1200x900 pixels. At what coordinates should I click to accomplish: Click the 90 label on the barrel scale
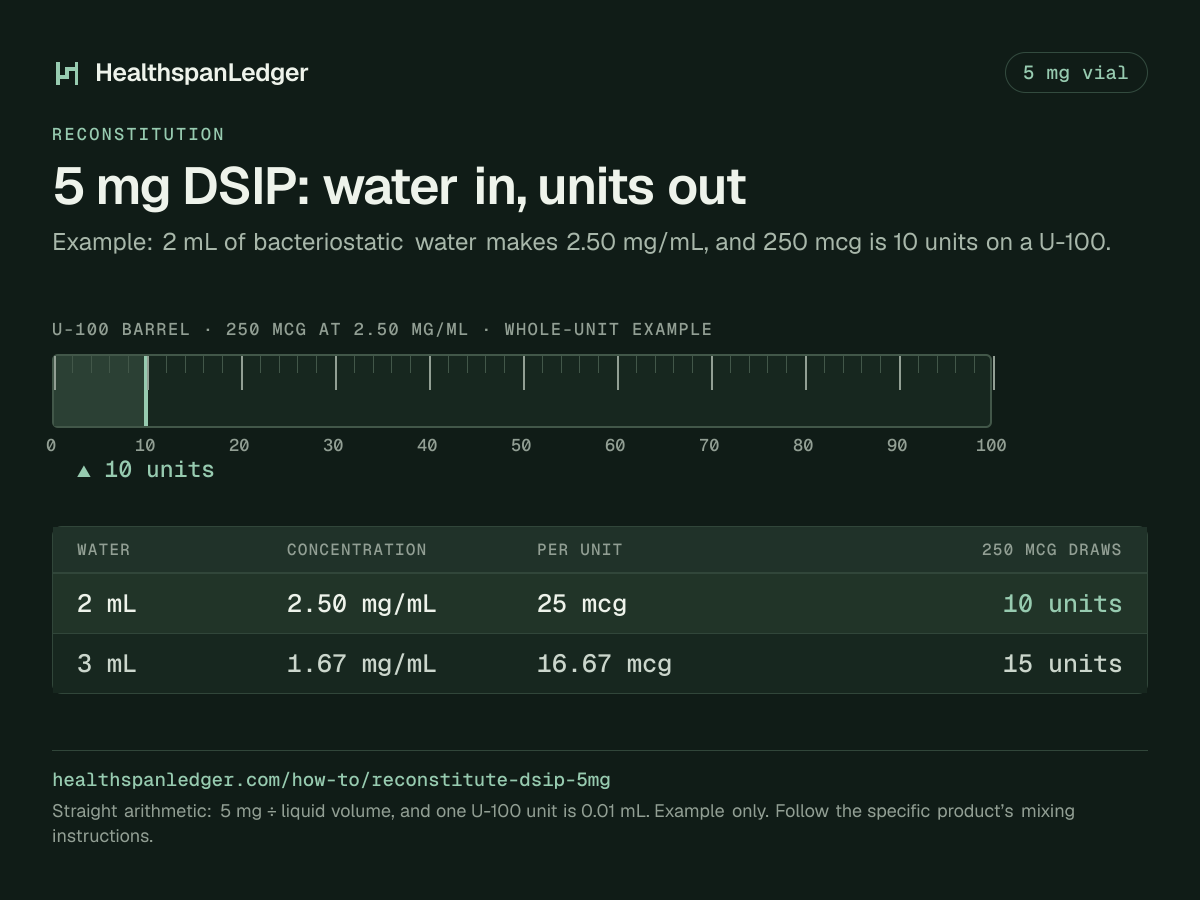click(x=897, y=445)
